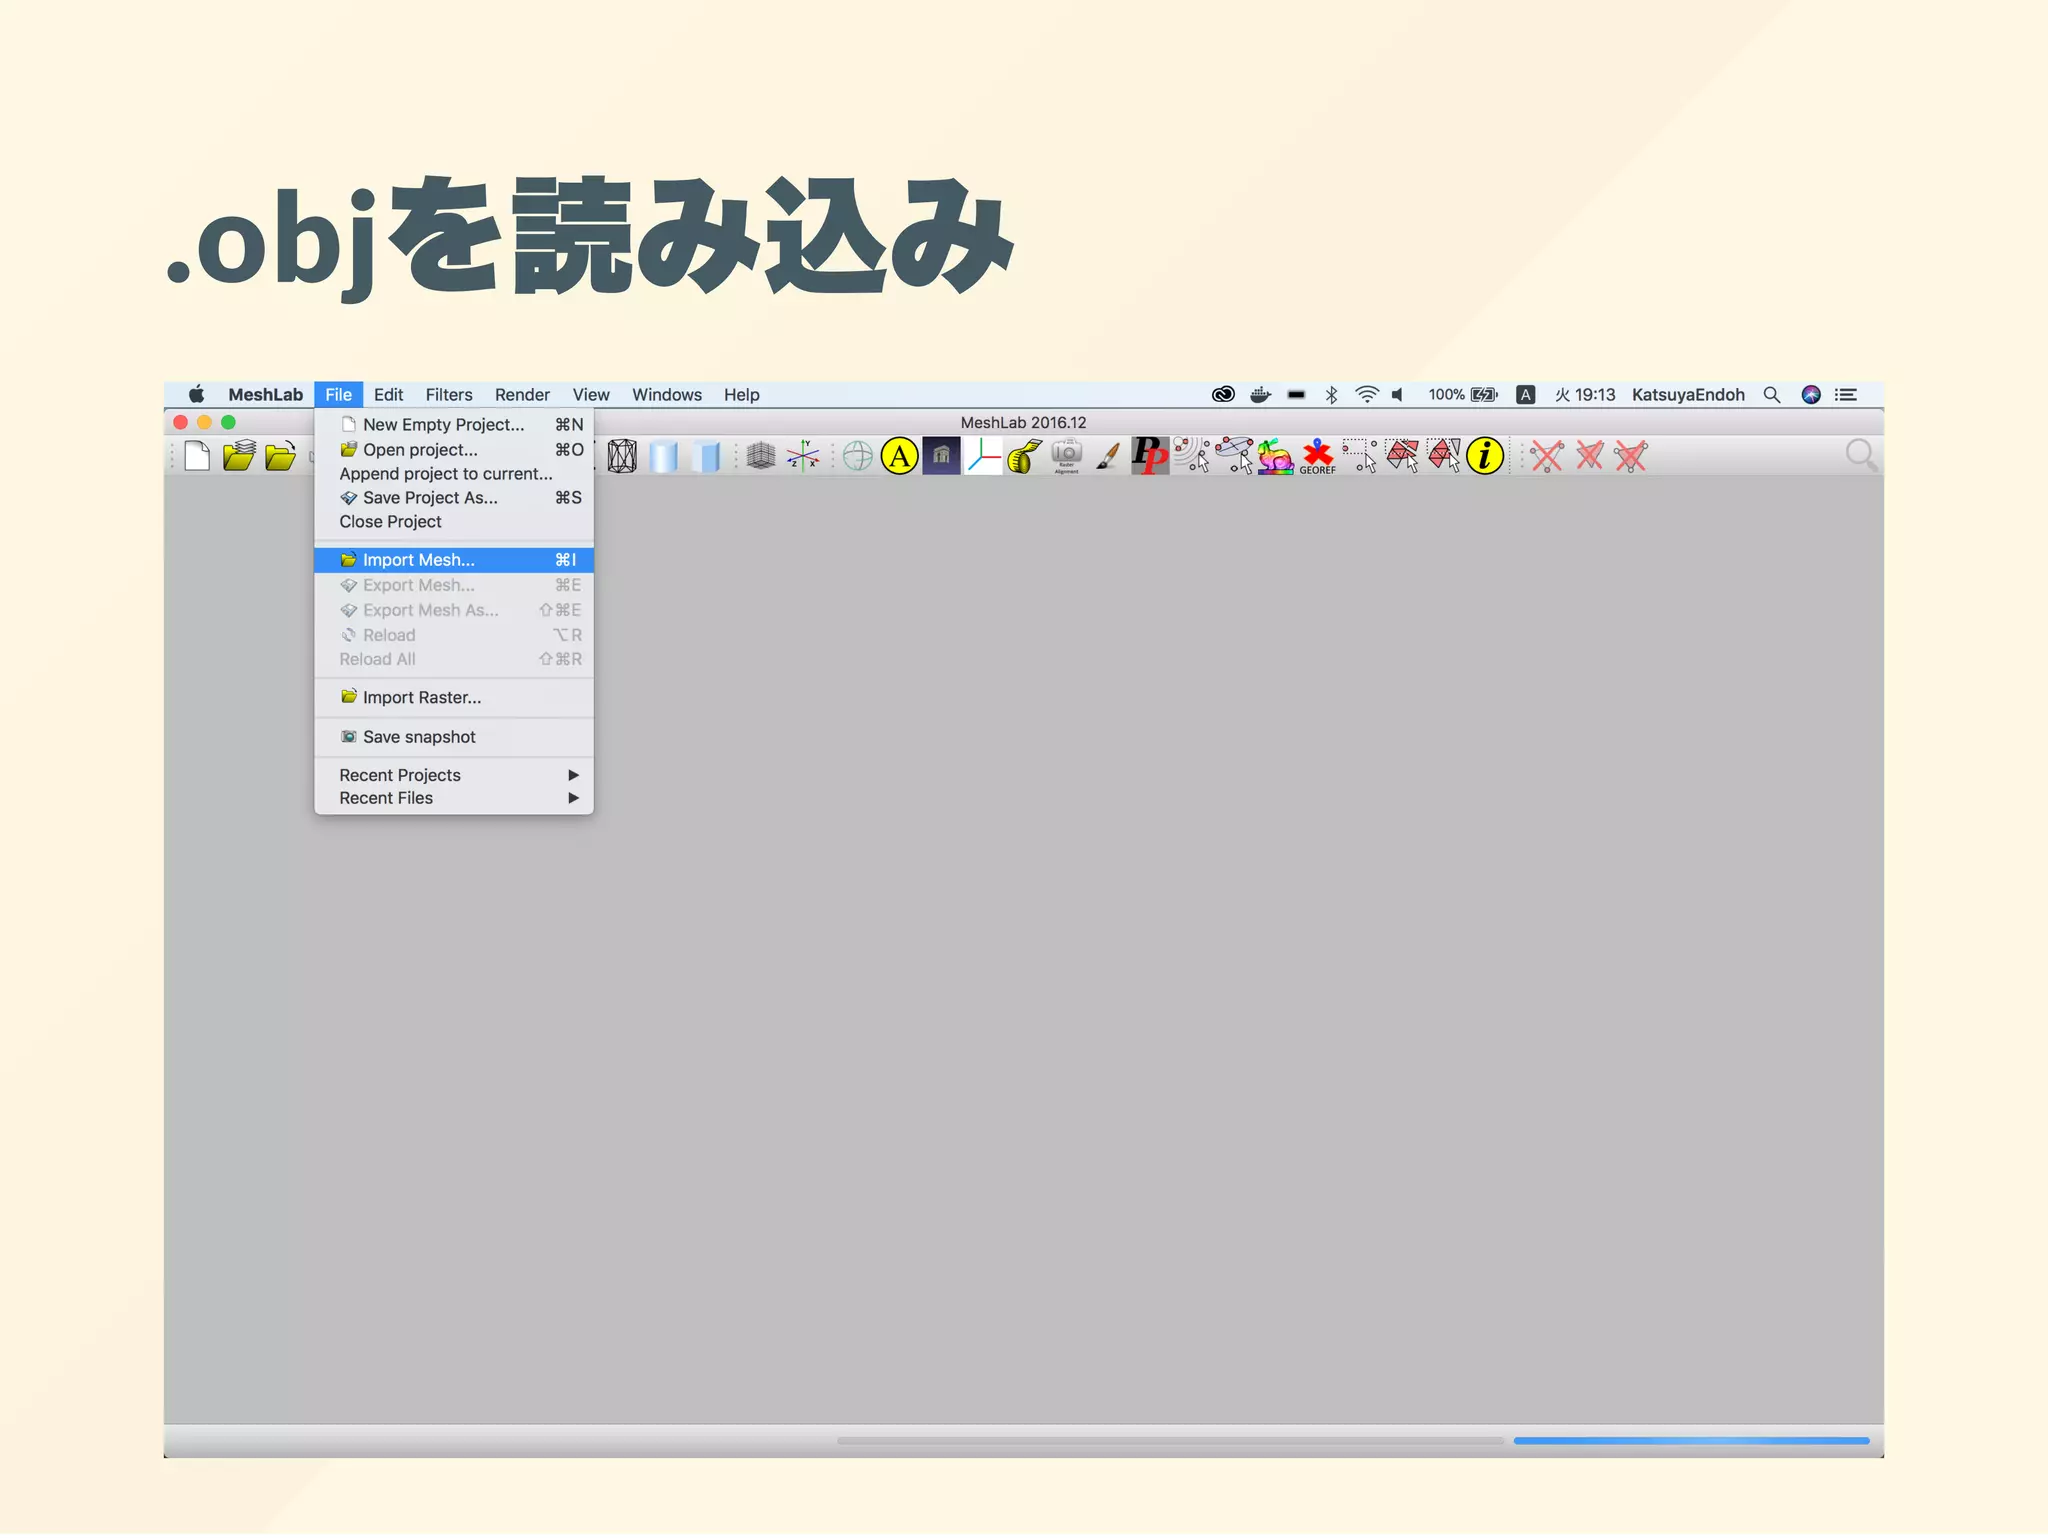Click the dark arch image icon

pyautogui.click(x=941, y=457)
